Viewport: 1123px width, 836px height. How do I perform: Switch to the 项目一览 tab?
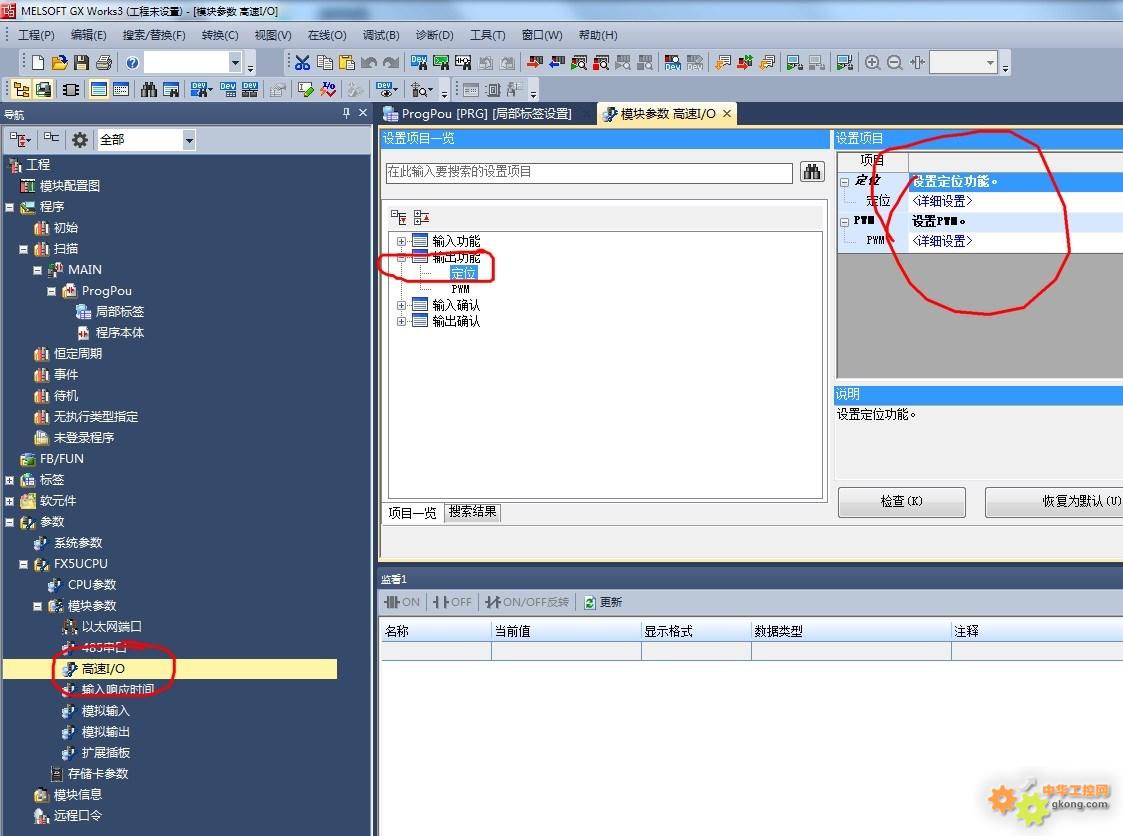pos(412,513)
